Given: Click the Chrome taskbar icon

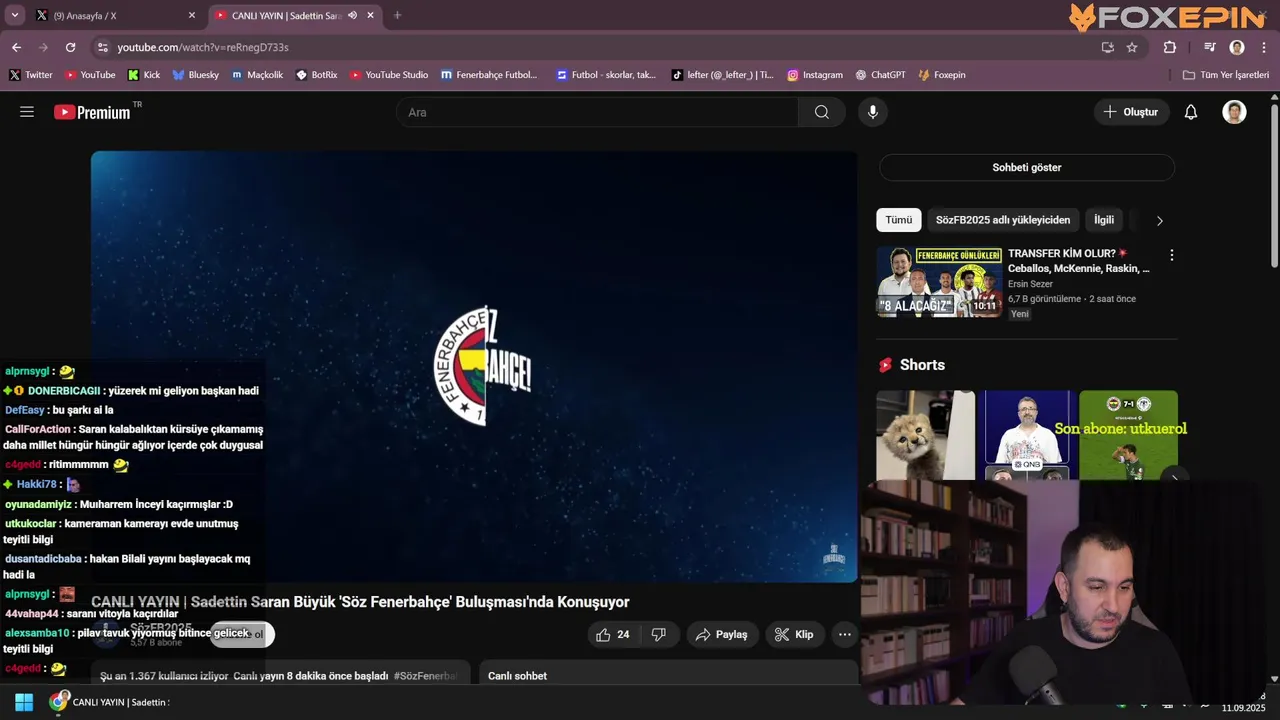Looking at the screenshot, I should coord(59,702).
